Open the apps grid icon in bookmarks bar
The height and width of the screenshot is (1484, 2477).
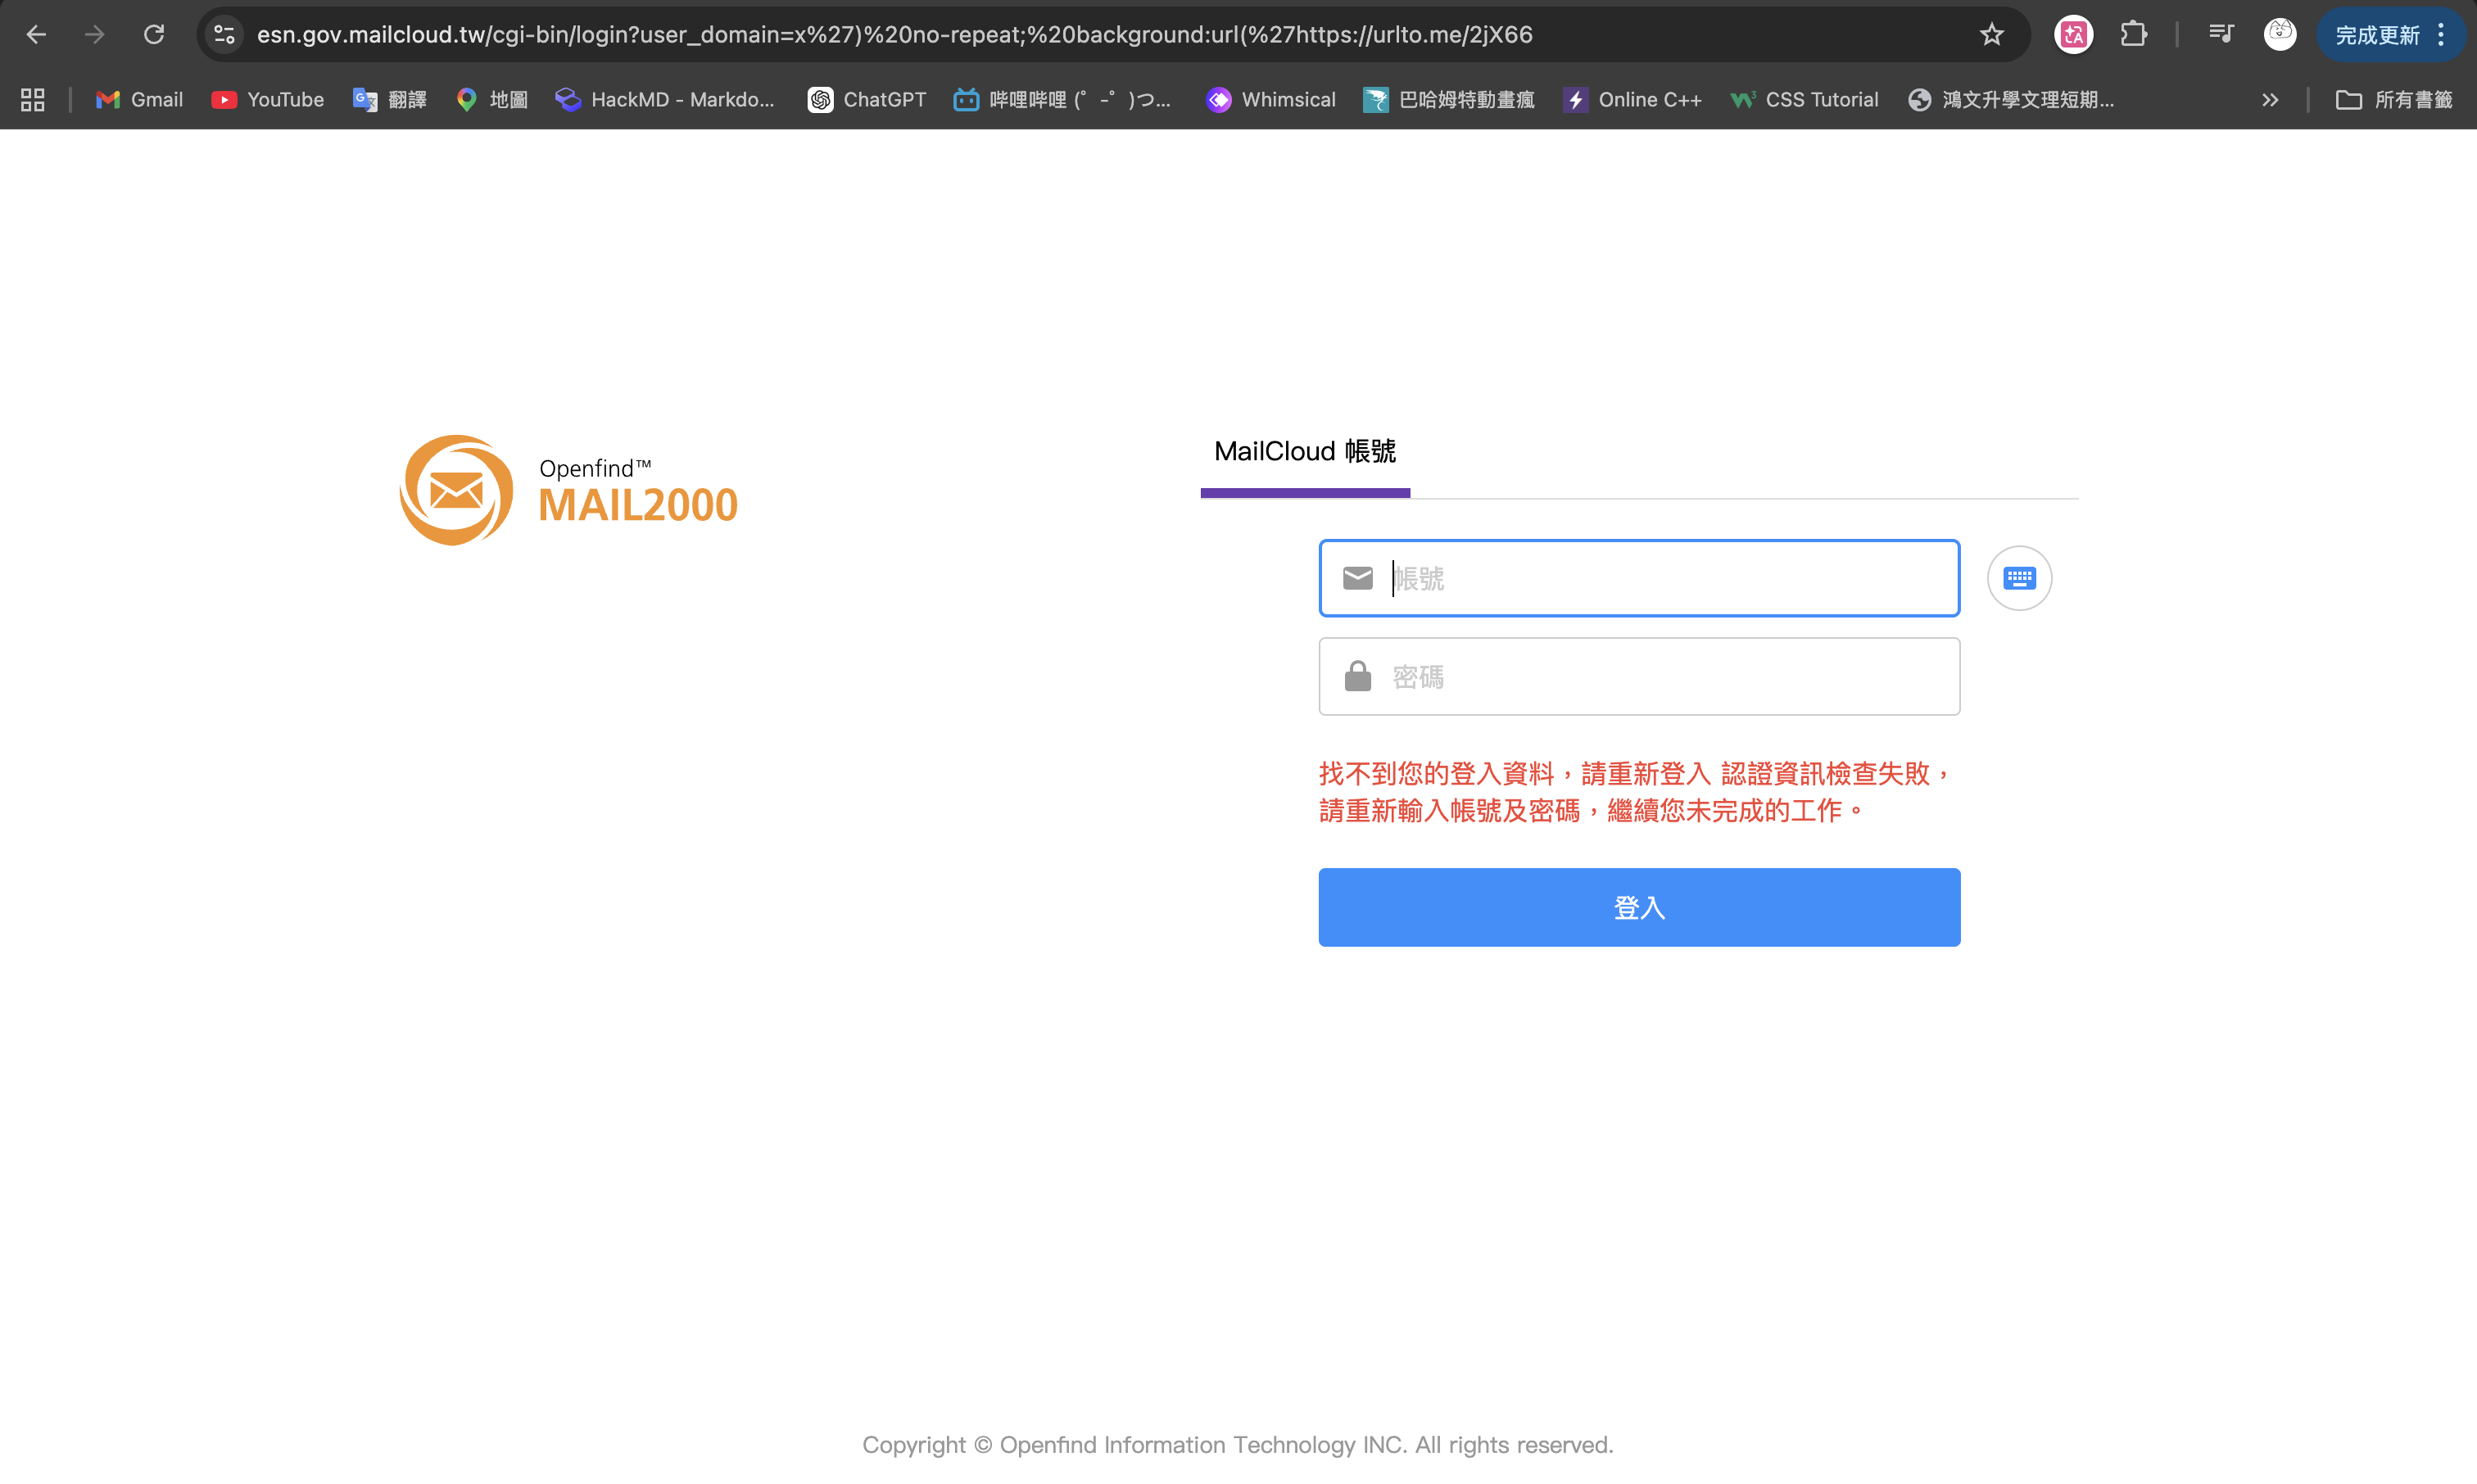(33, 100)
